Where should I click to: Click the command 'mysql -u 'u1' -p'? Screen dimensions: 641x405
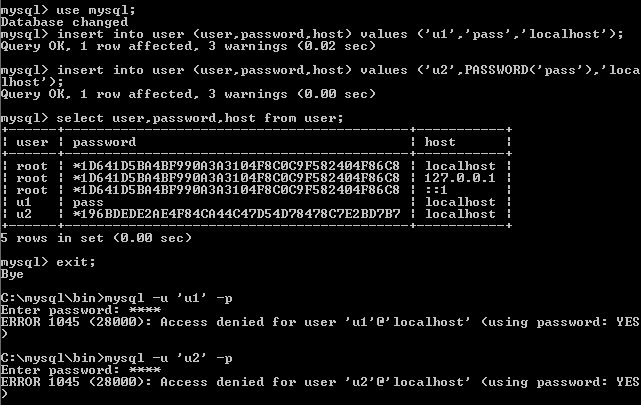click(168, 298)
